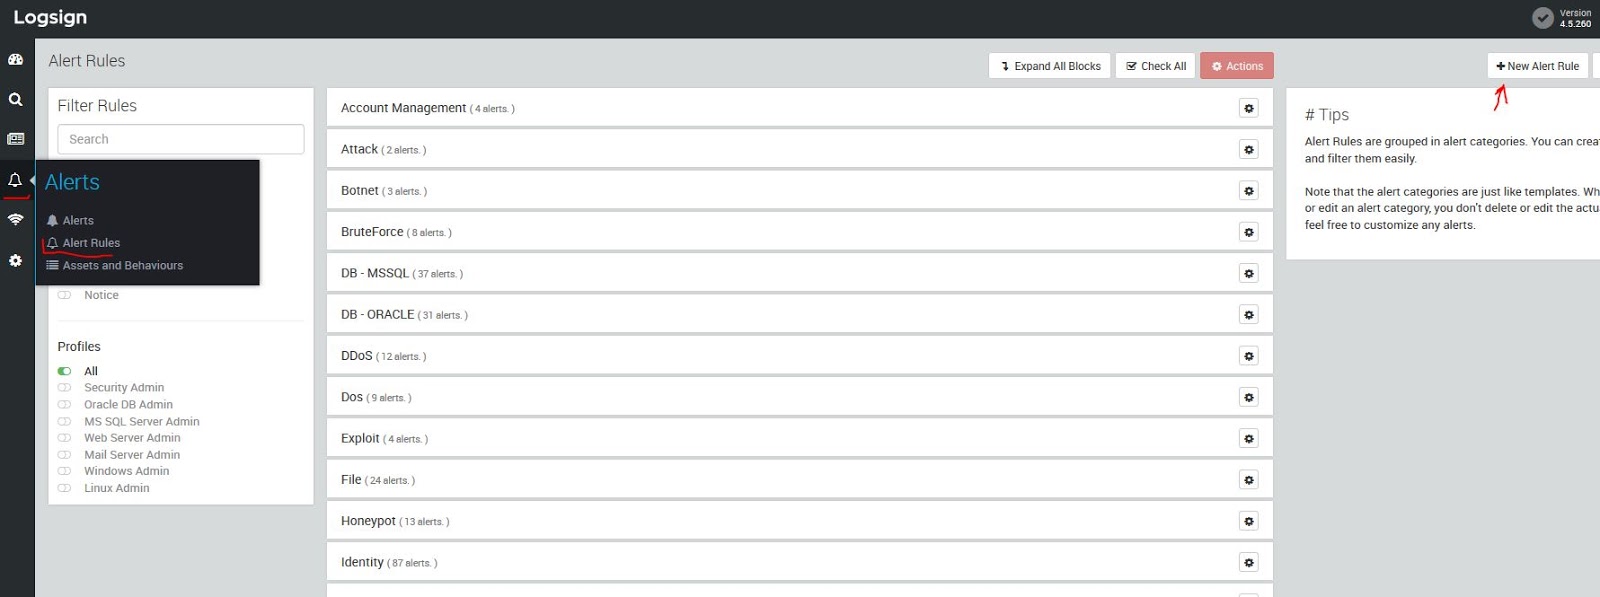Expand the Attack alert category
1600x597 pixels.
pos(360,150)
